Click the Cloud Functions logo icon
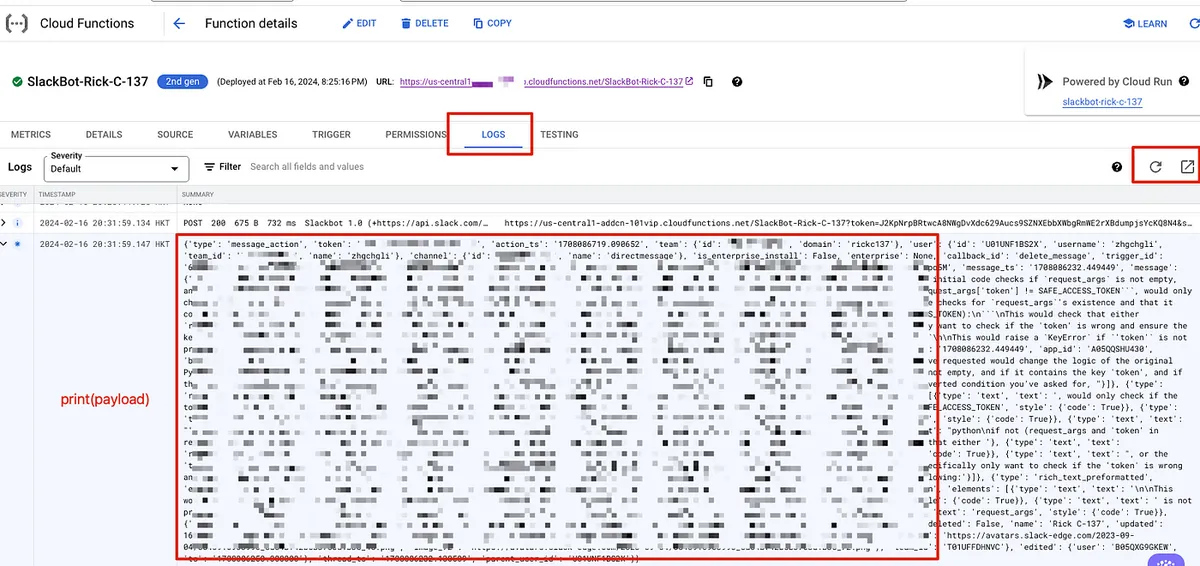The image size is (1200, 566). 17,23
